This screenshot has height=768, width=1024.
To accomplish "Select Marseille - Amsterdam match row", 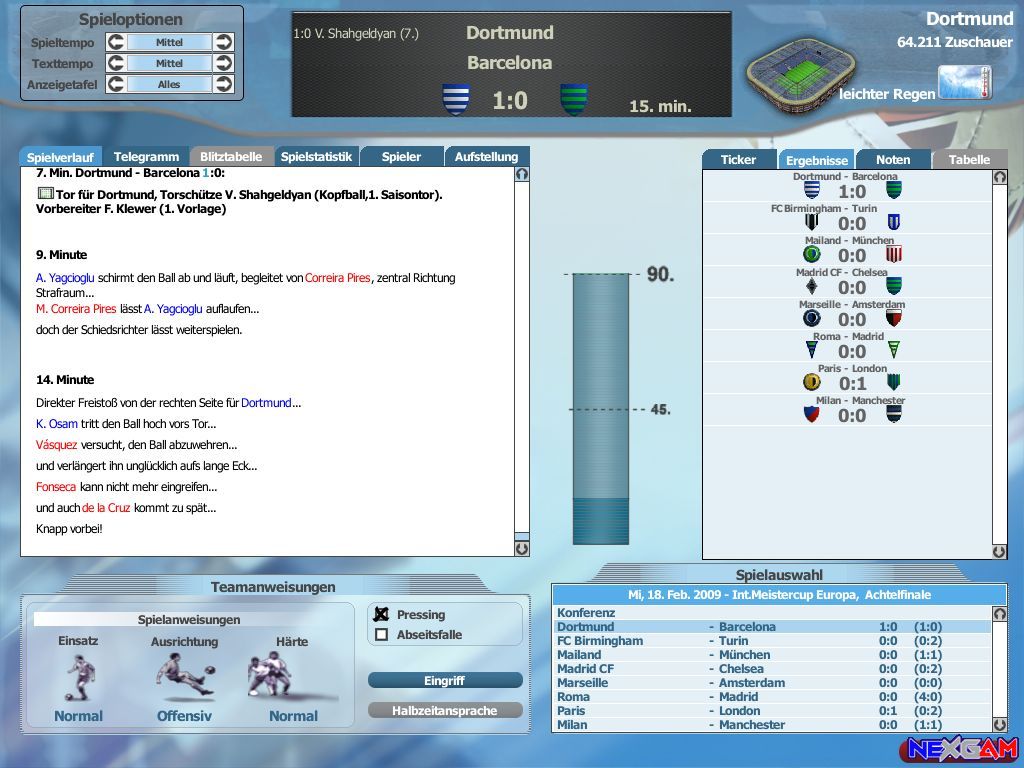I will pos(773,683).
